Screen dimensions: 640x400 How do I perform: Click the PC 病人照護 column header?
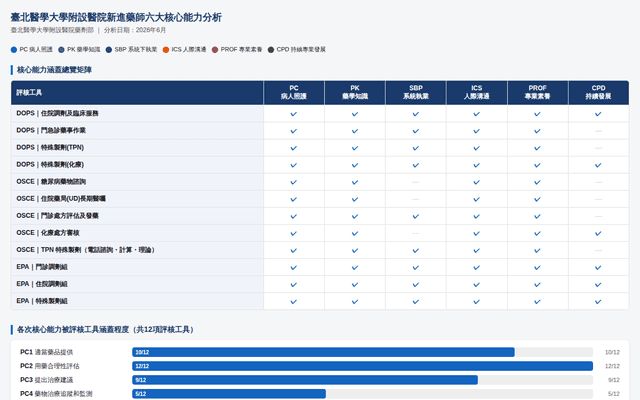point(294,93)
